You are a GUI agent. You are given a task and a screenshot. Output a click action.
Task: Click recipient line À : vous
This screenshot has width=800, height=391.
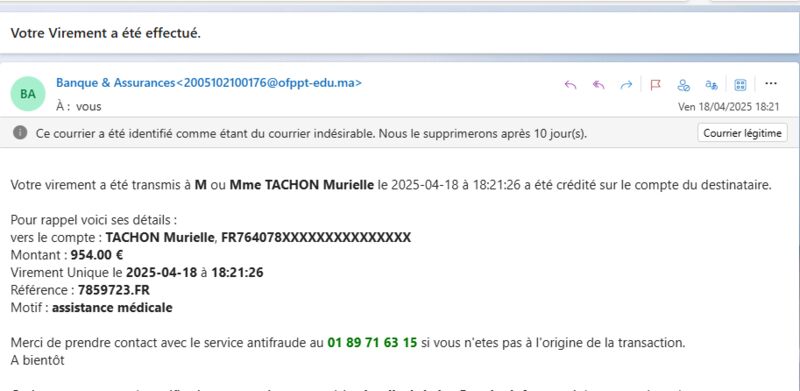coord(79,107)
